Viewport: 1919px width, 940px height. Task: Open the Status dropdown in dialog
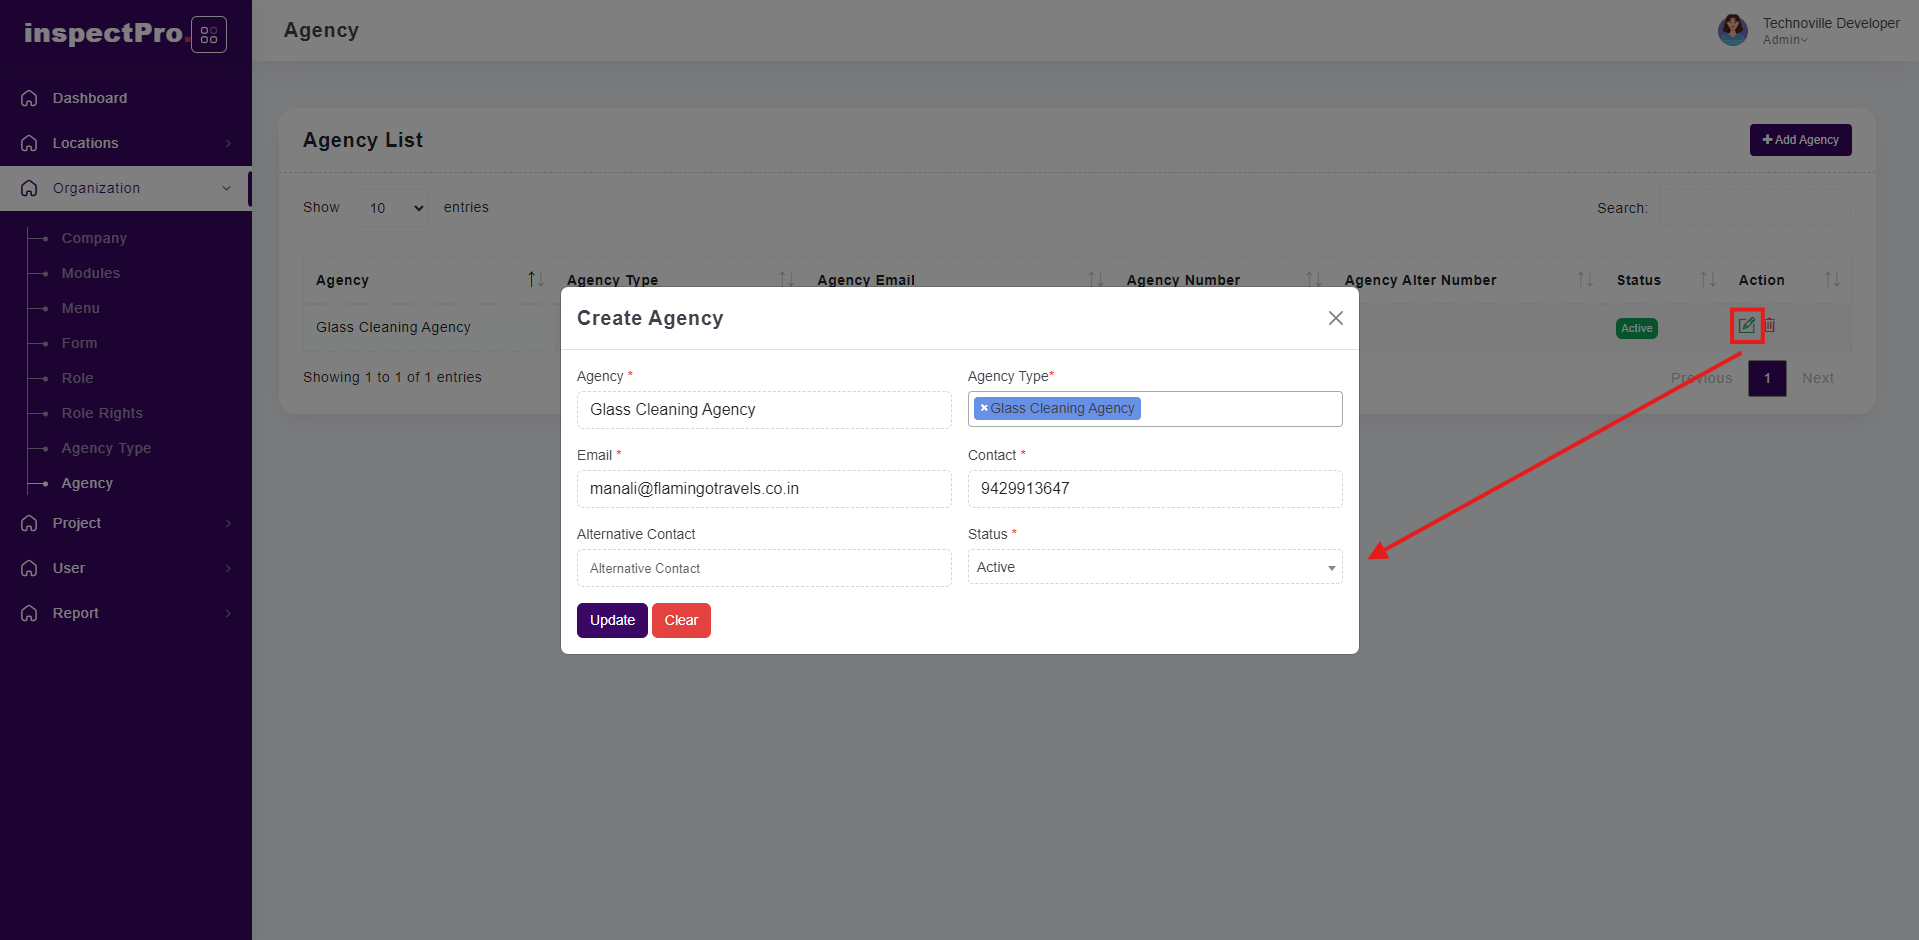coord(1154,567)
